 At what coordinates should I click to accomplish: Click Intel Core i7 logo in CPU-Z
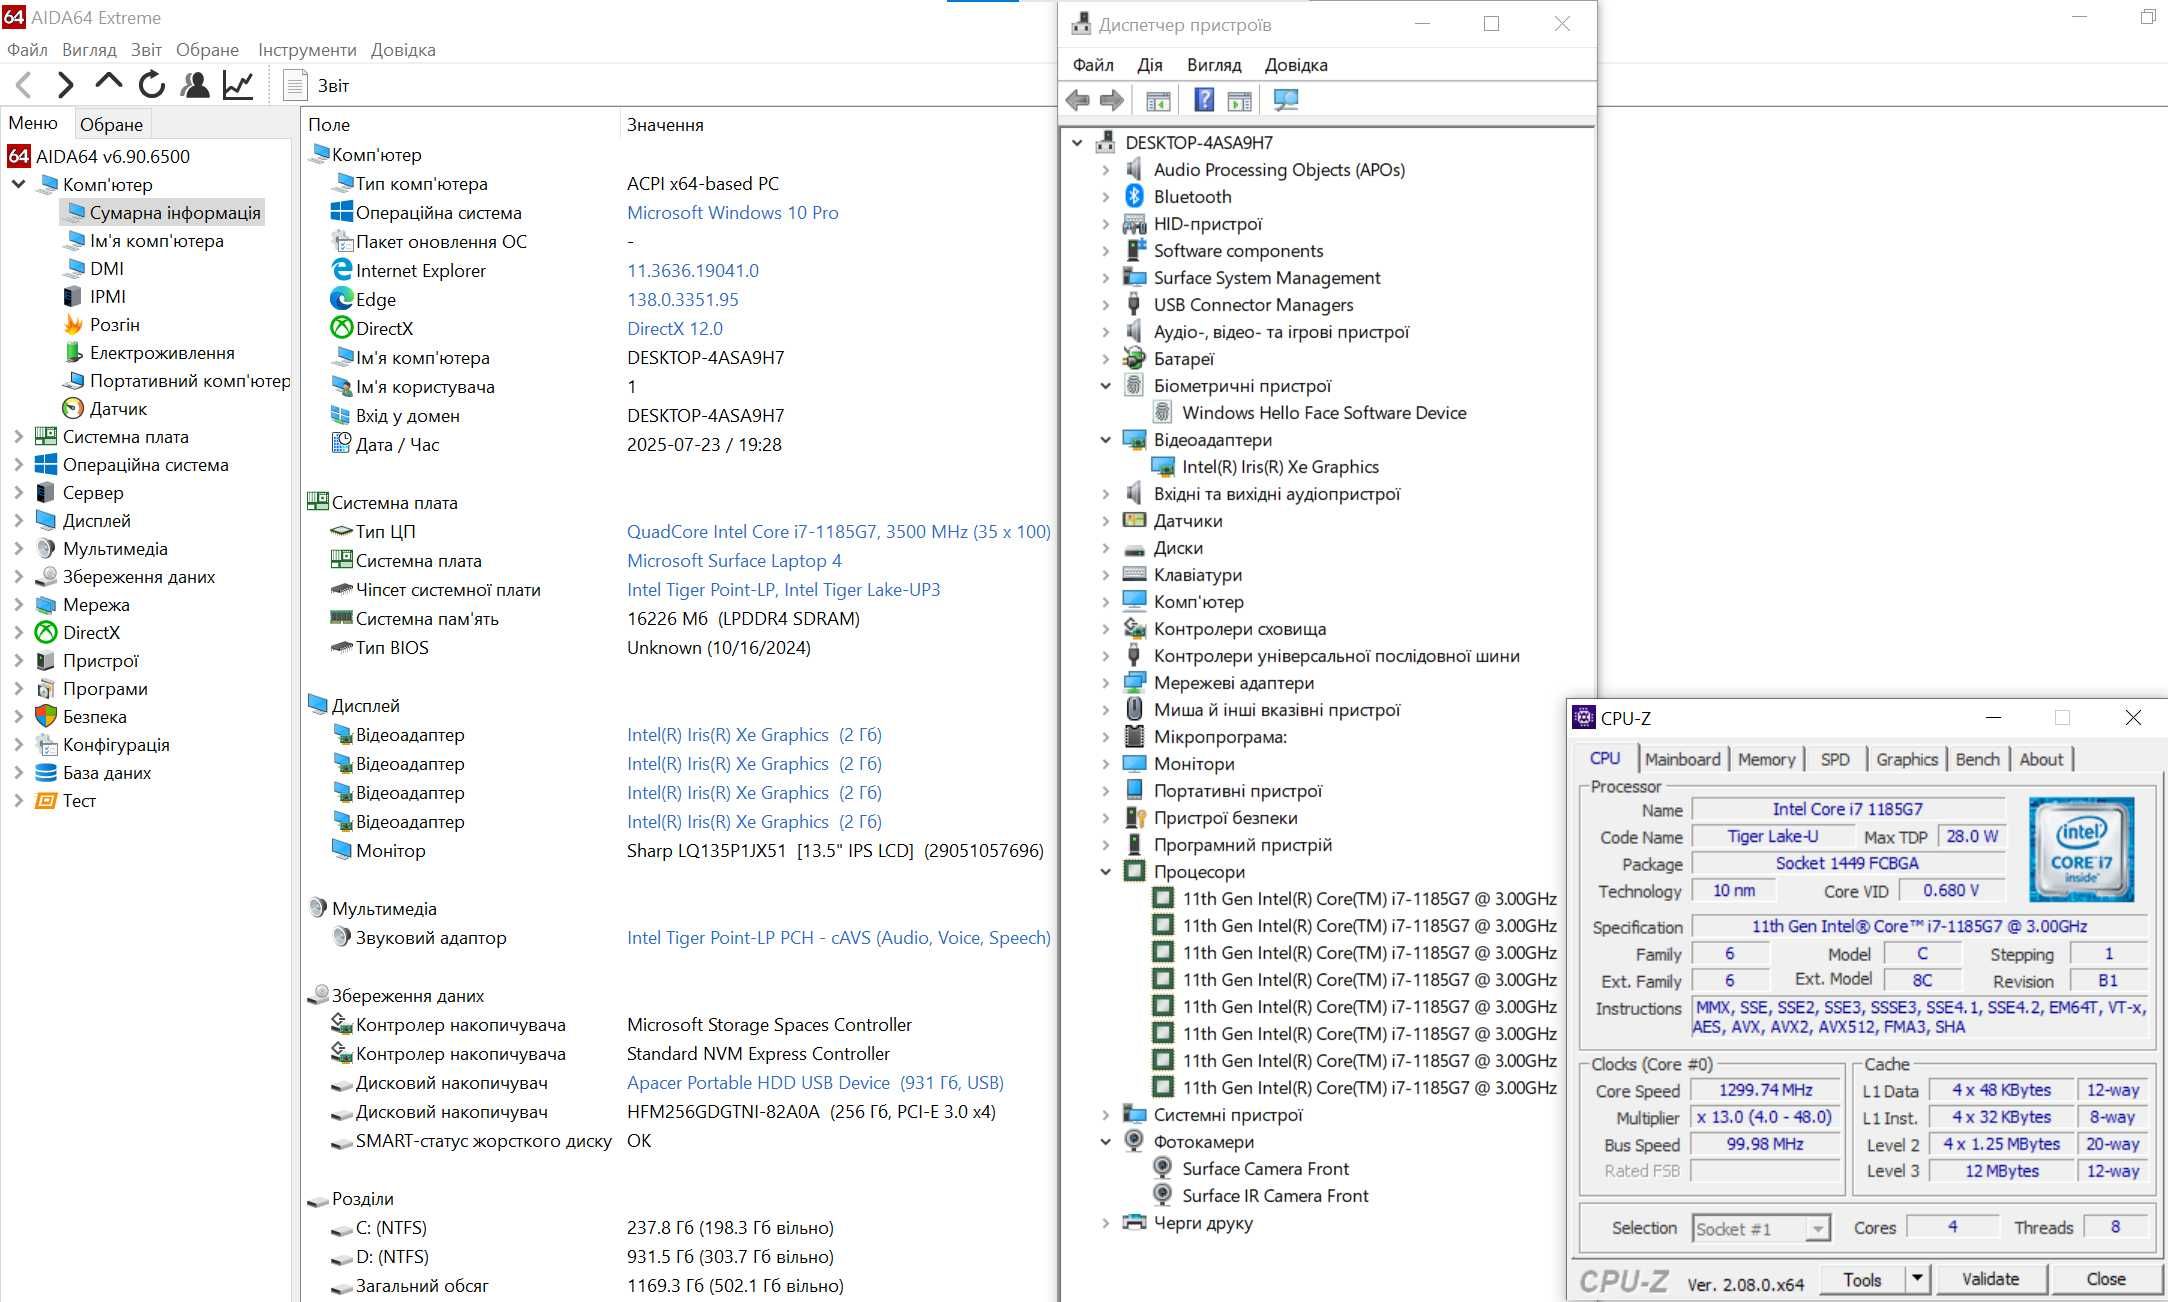[x=2081, y=849]
